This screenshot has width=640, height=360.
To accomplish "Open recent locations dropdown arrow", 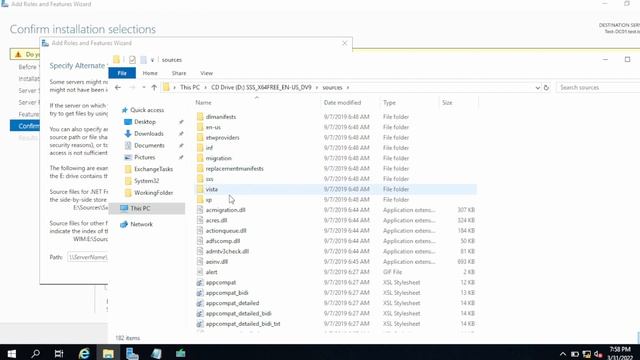I will [x=143, y=87].
